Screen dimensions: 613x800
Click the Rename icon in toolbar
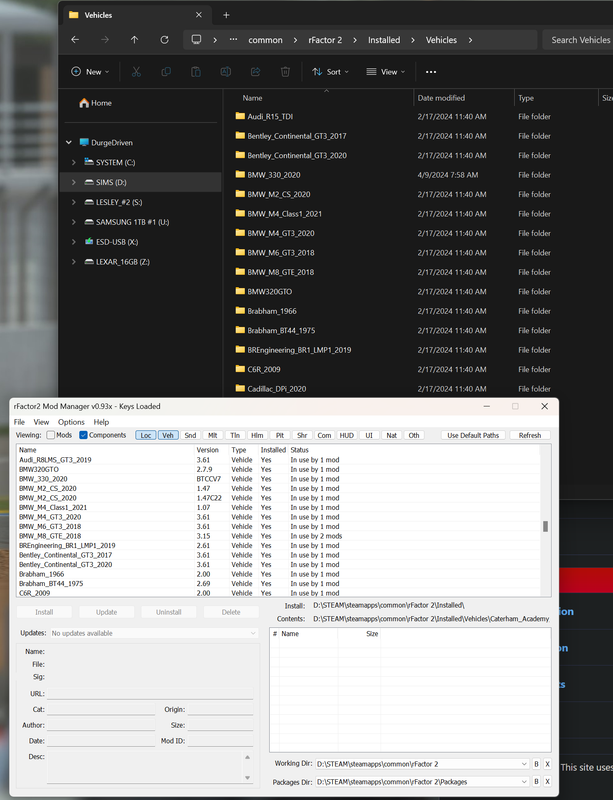click(226, 72)
